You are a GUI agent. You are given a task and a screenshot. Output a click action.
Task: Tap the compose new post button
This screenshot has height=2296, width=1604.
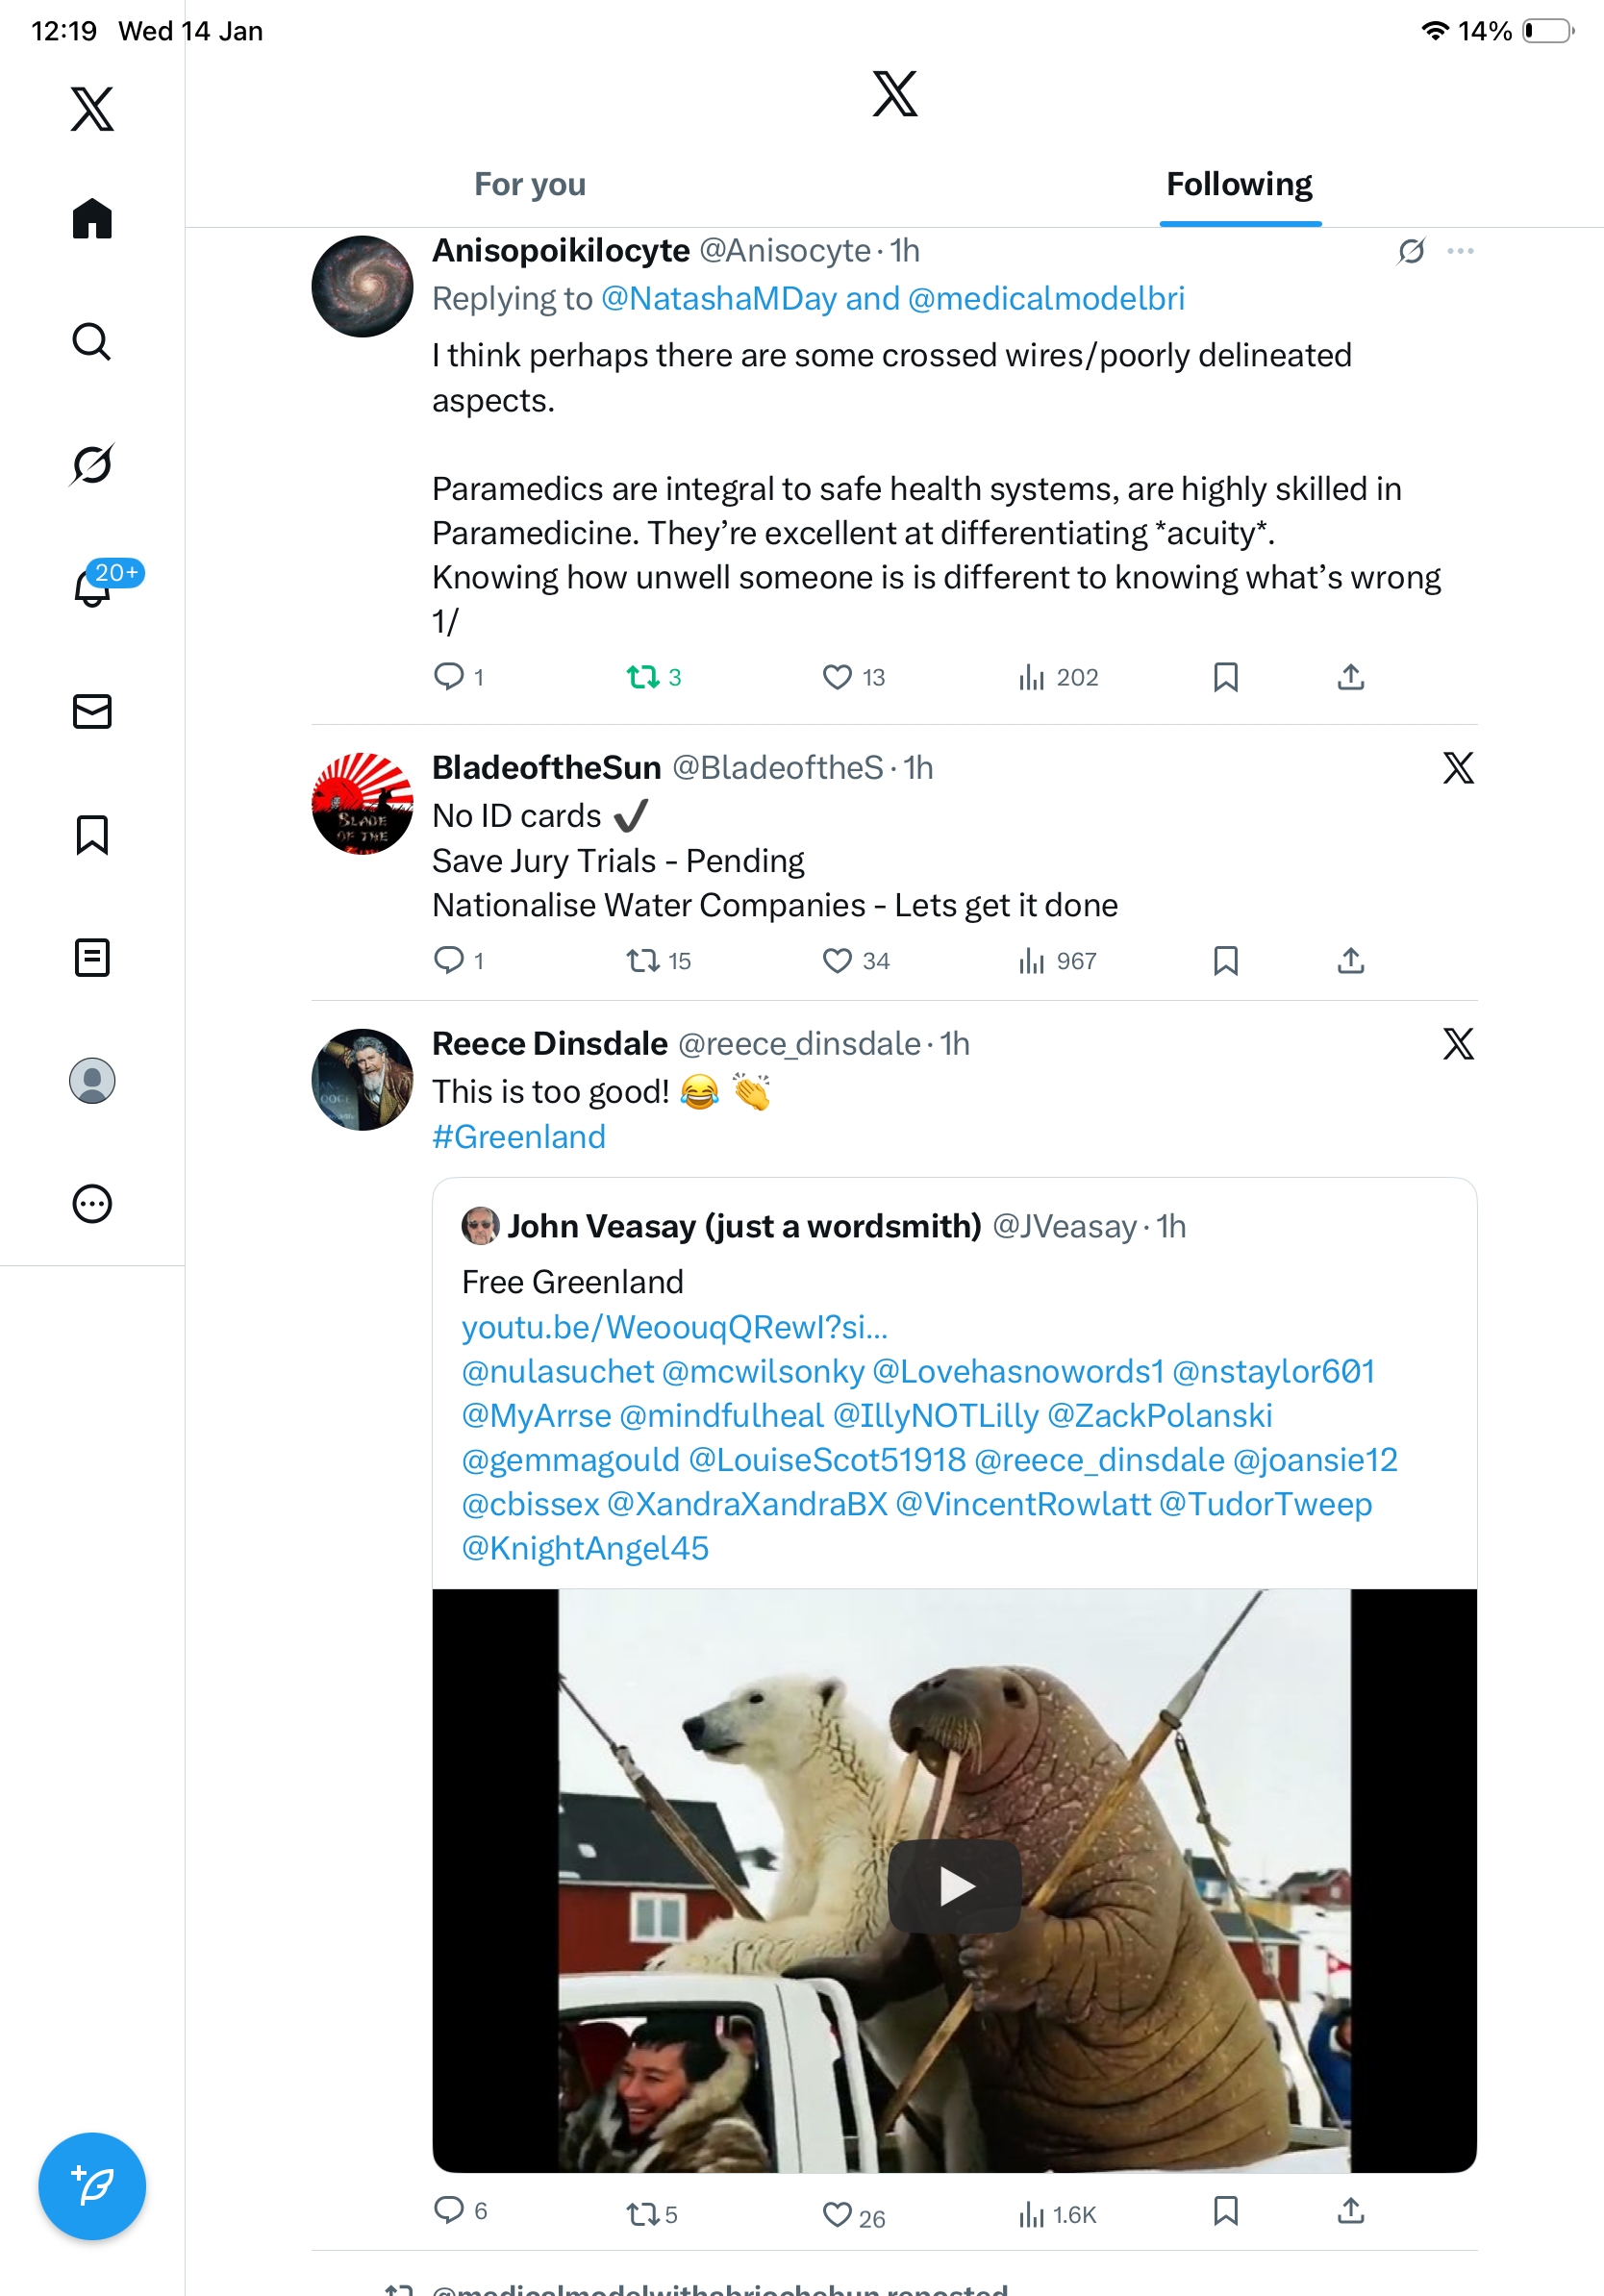92,2185
